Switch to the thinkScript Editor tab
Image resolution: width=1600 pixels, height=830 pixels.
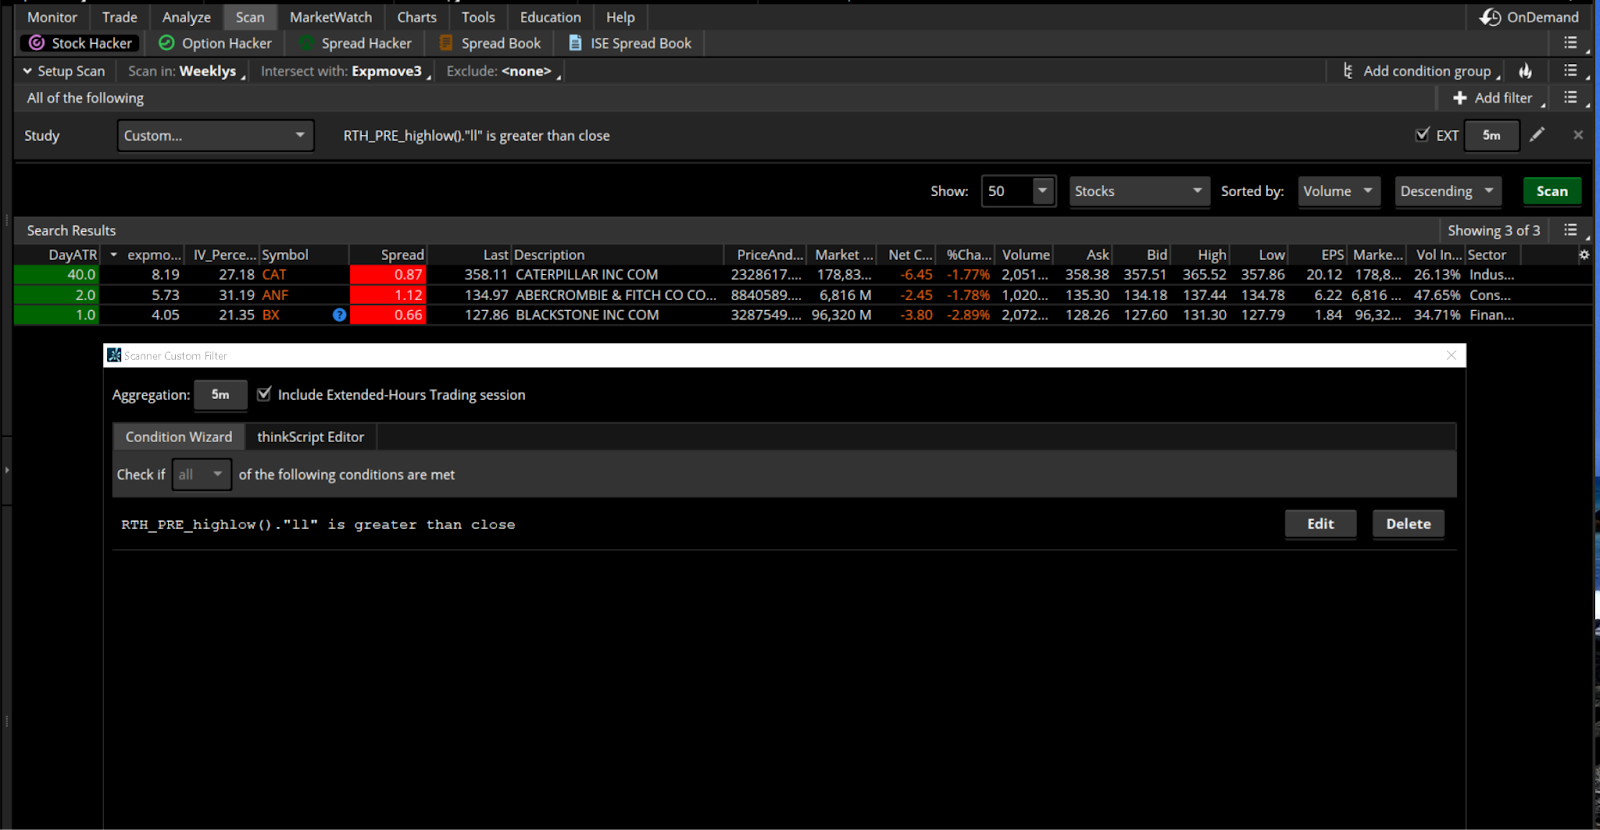click(310, 437)
